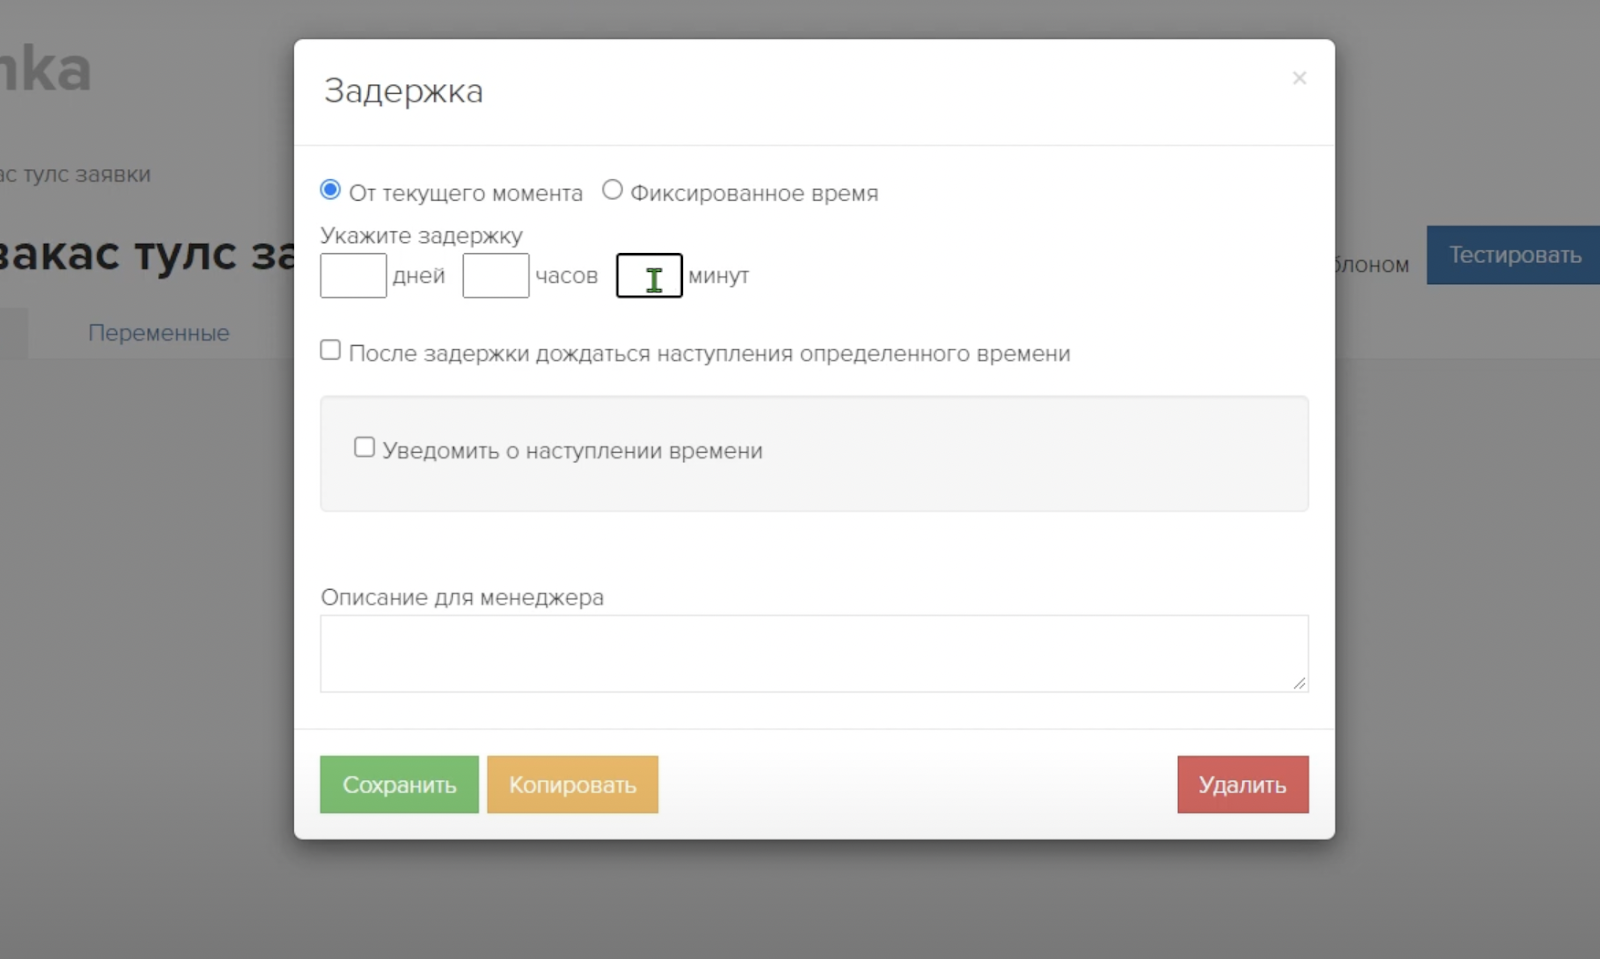Tick 'Уведомить о наступлении времени' checkbox

point(364,448)
